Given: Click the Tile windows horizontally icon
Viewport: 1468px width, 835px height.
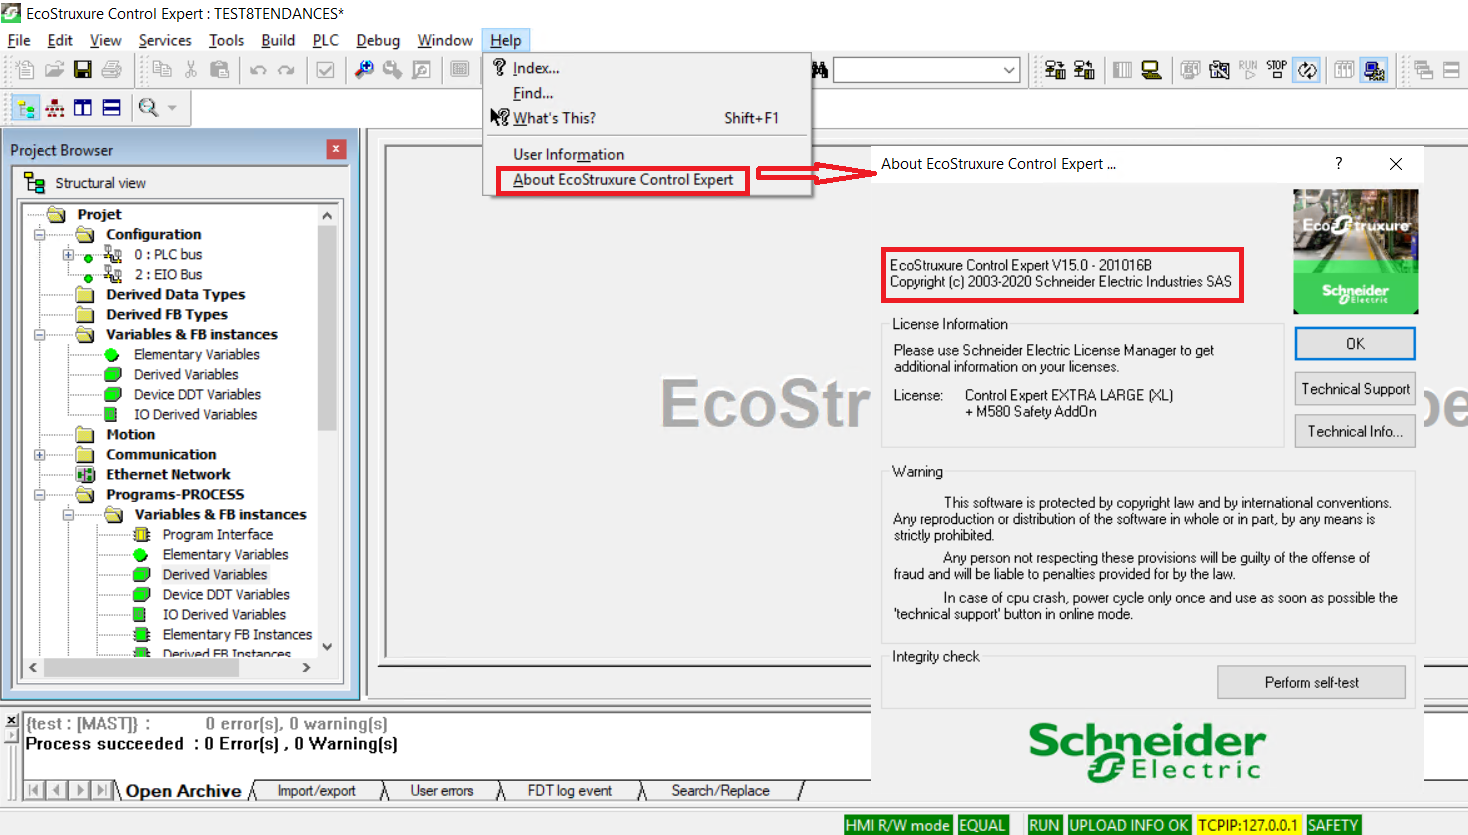Looking at the screenshot, I should tap(1451, 69).
